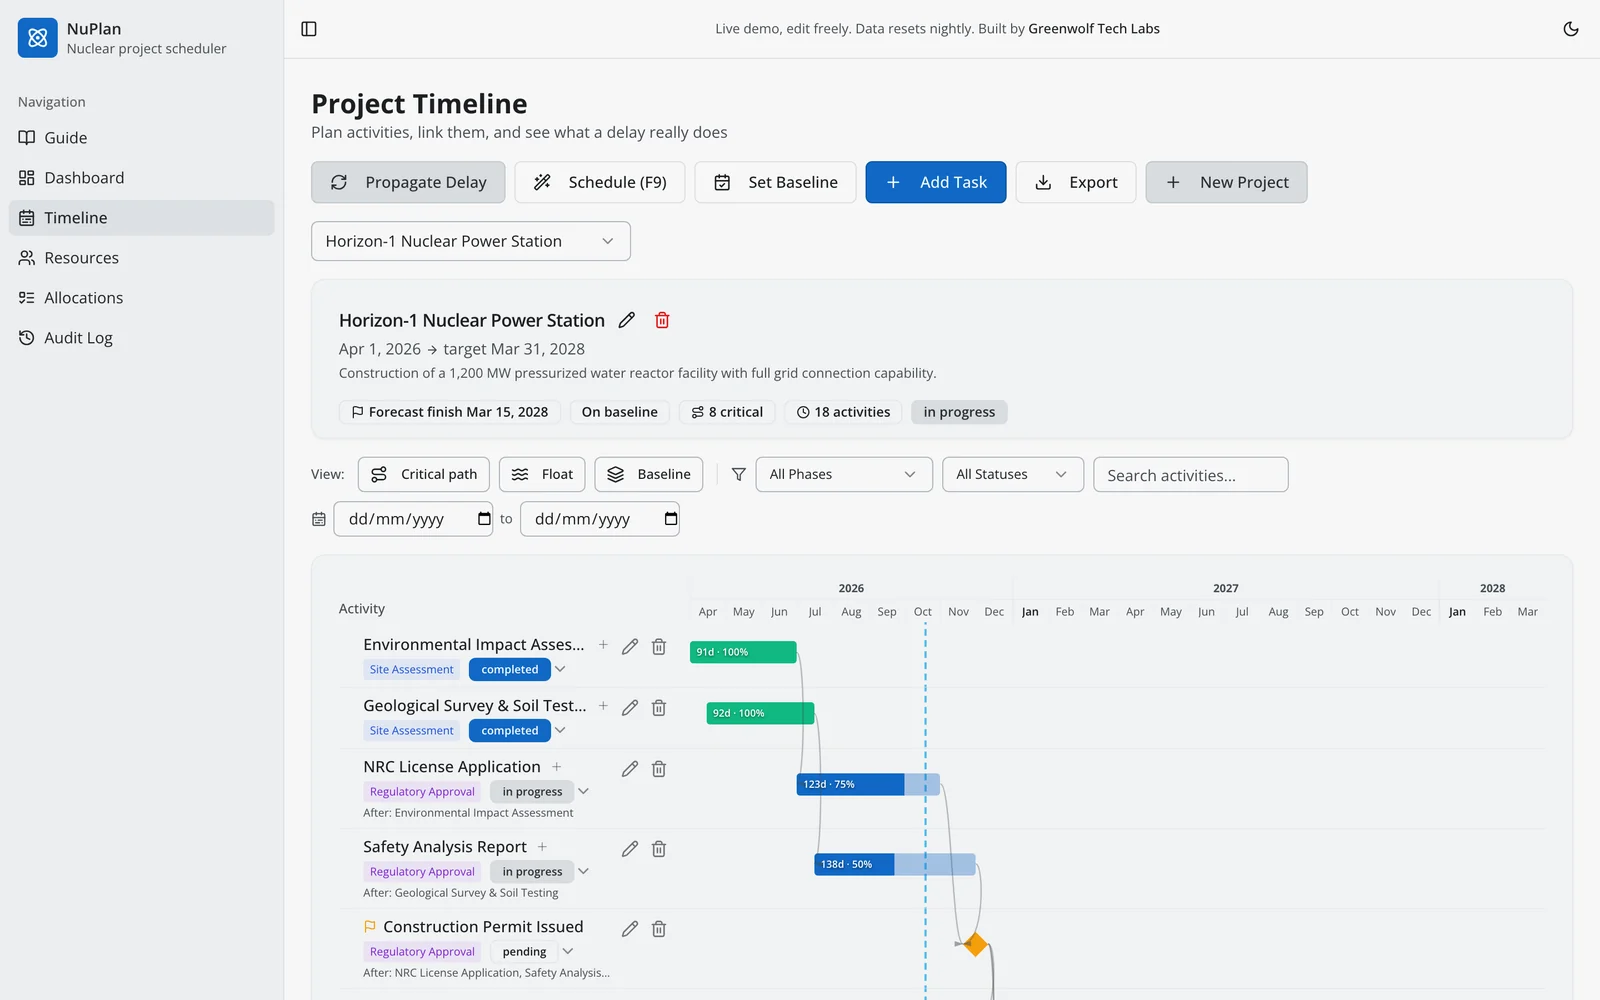
Task: Add subtask to Environmental Impact Assessment
Action: tap(603, 645)
